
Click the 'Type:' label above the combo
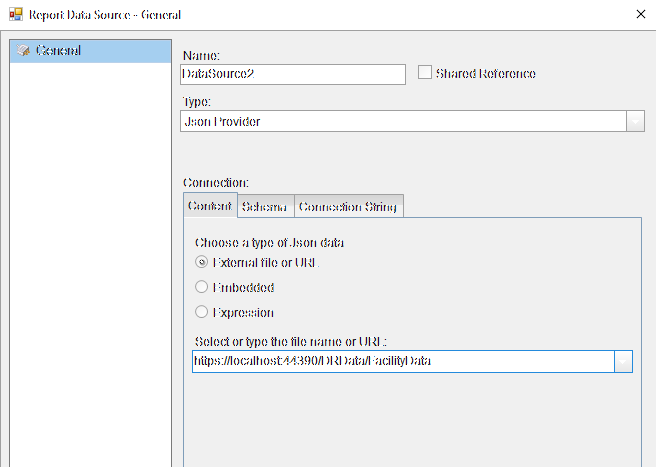pyautogui.click(x=197, y=102)
